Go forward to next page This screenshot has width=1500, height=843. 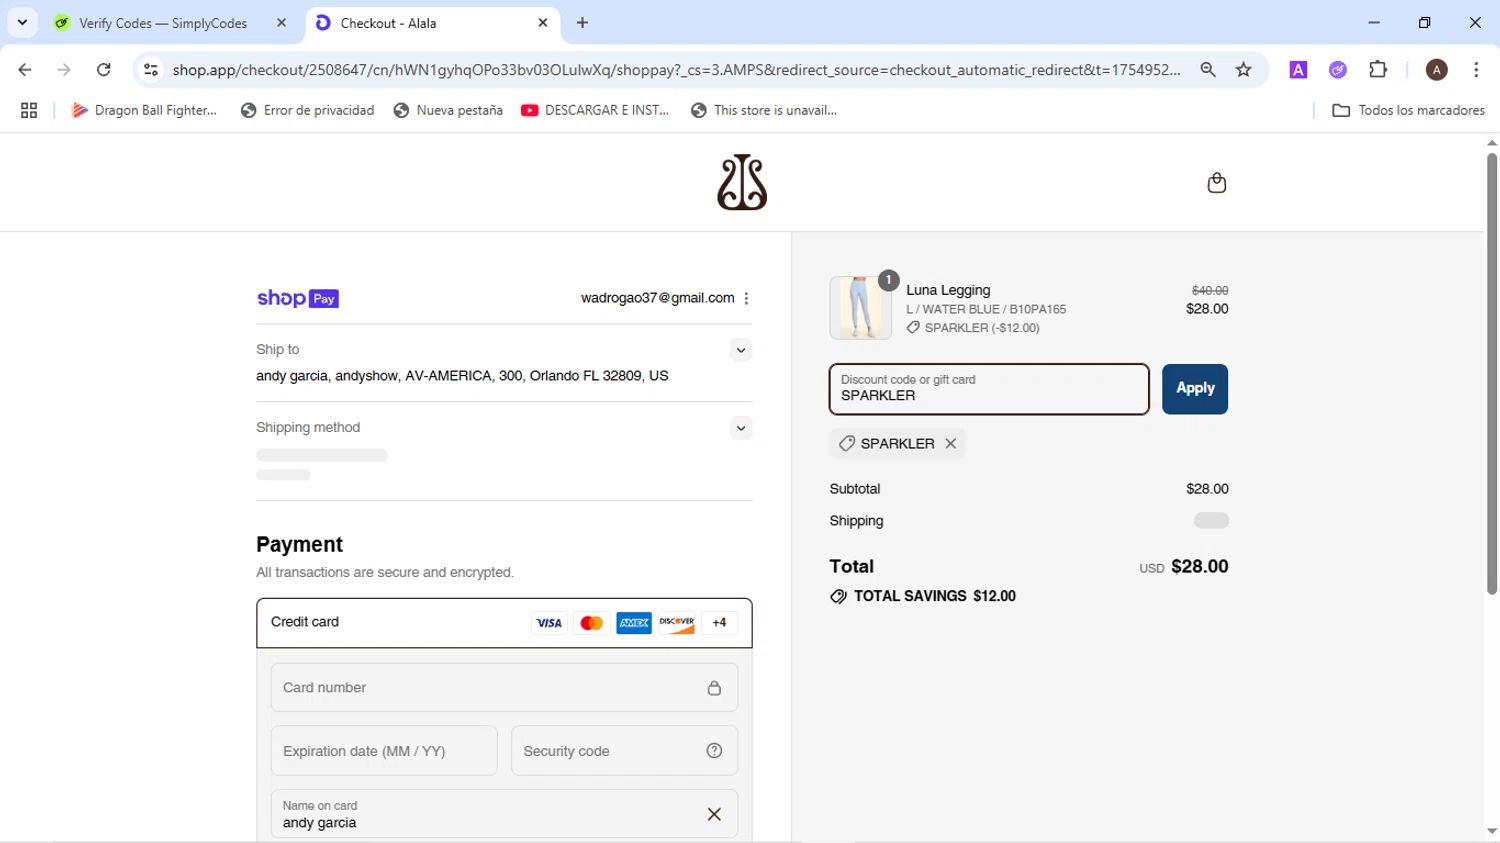pos(64,70)
